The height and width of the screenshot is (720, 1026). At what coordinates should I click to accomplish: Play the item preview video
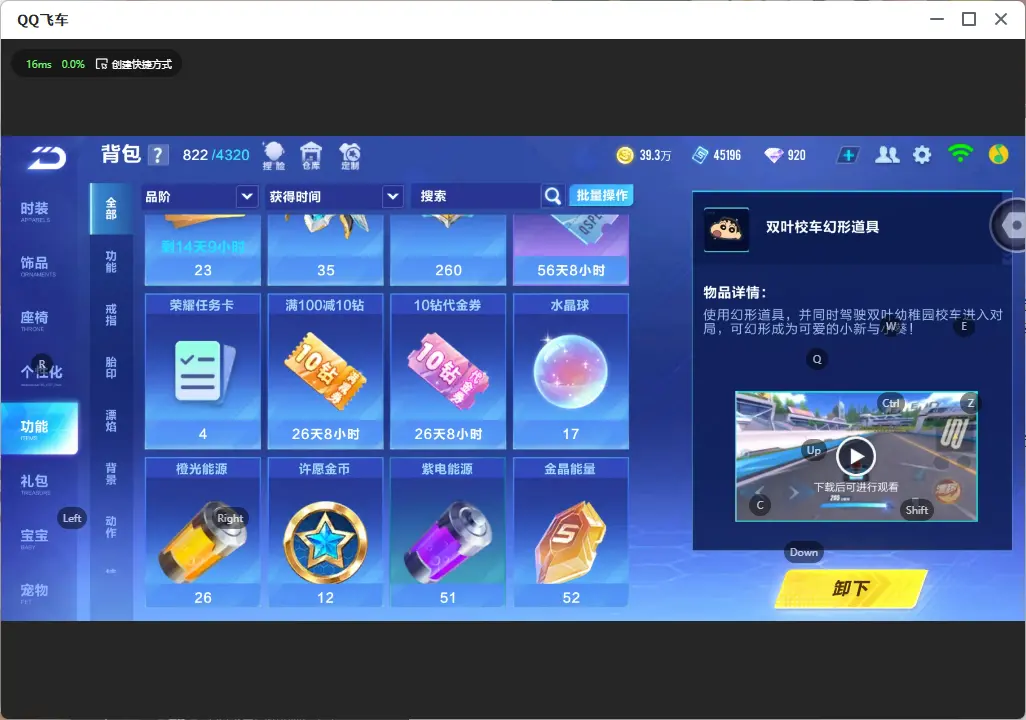[856, 456]
